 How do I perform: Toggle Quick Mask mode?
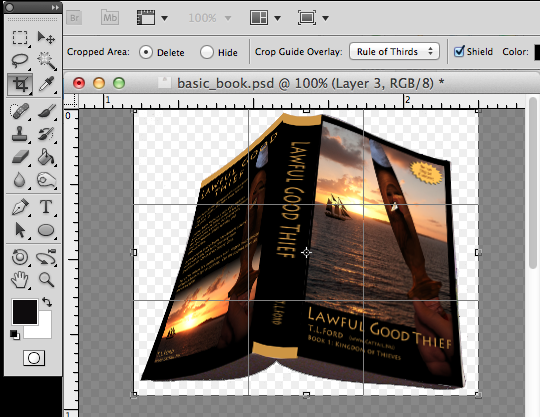[x=34, y=358]
